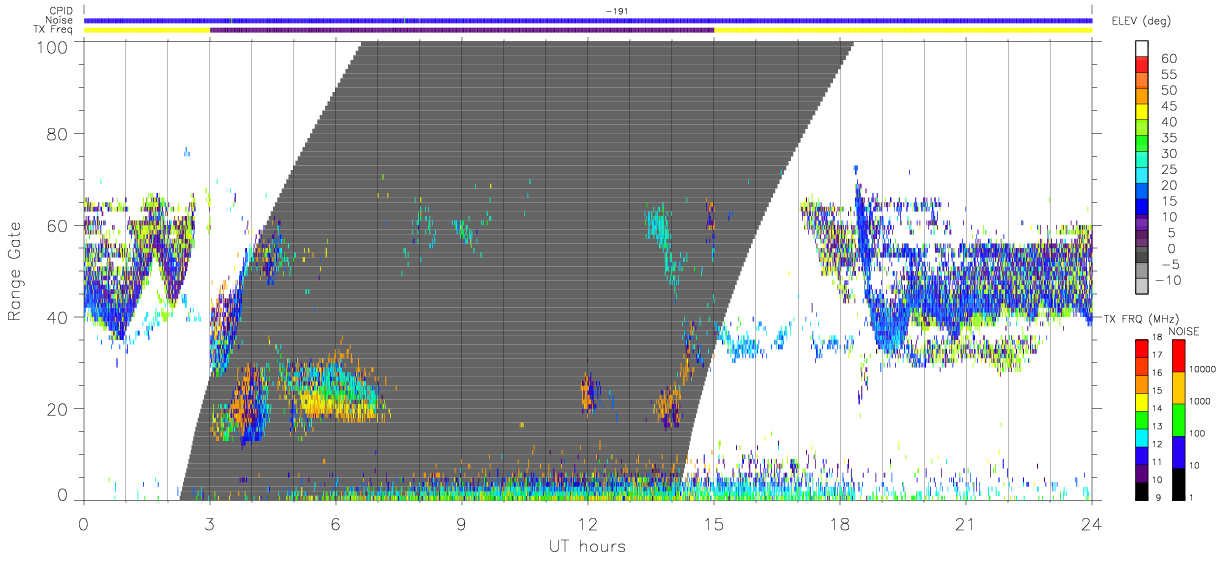Pick the black bottom segment of TX FRQ bar
The image size is (1228, 567).
[1142, 489]
